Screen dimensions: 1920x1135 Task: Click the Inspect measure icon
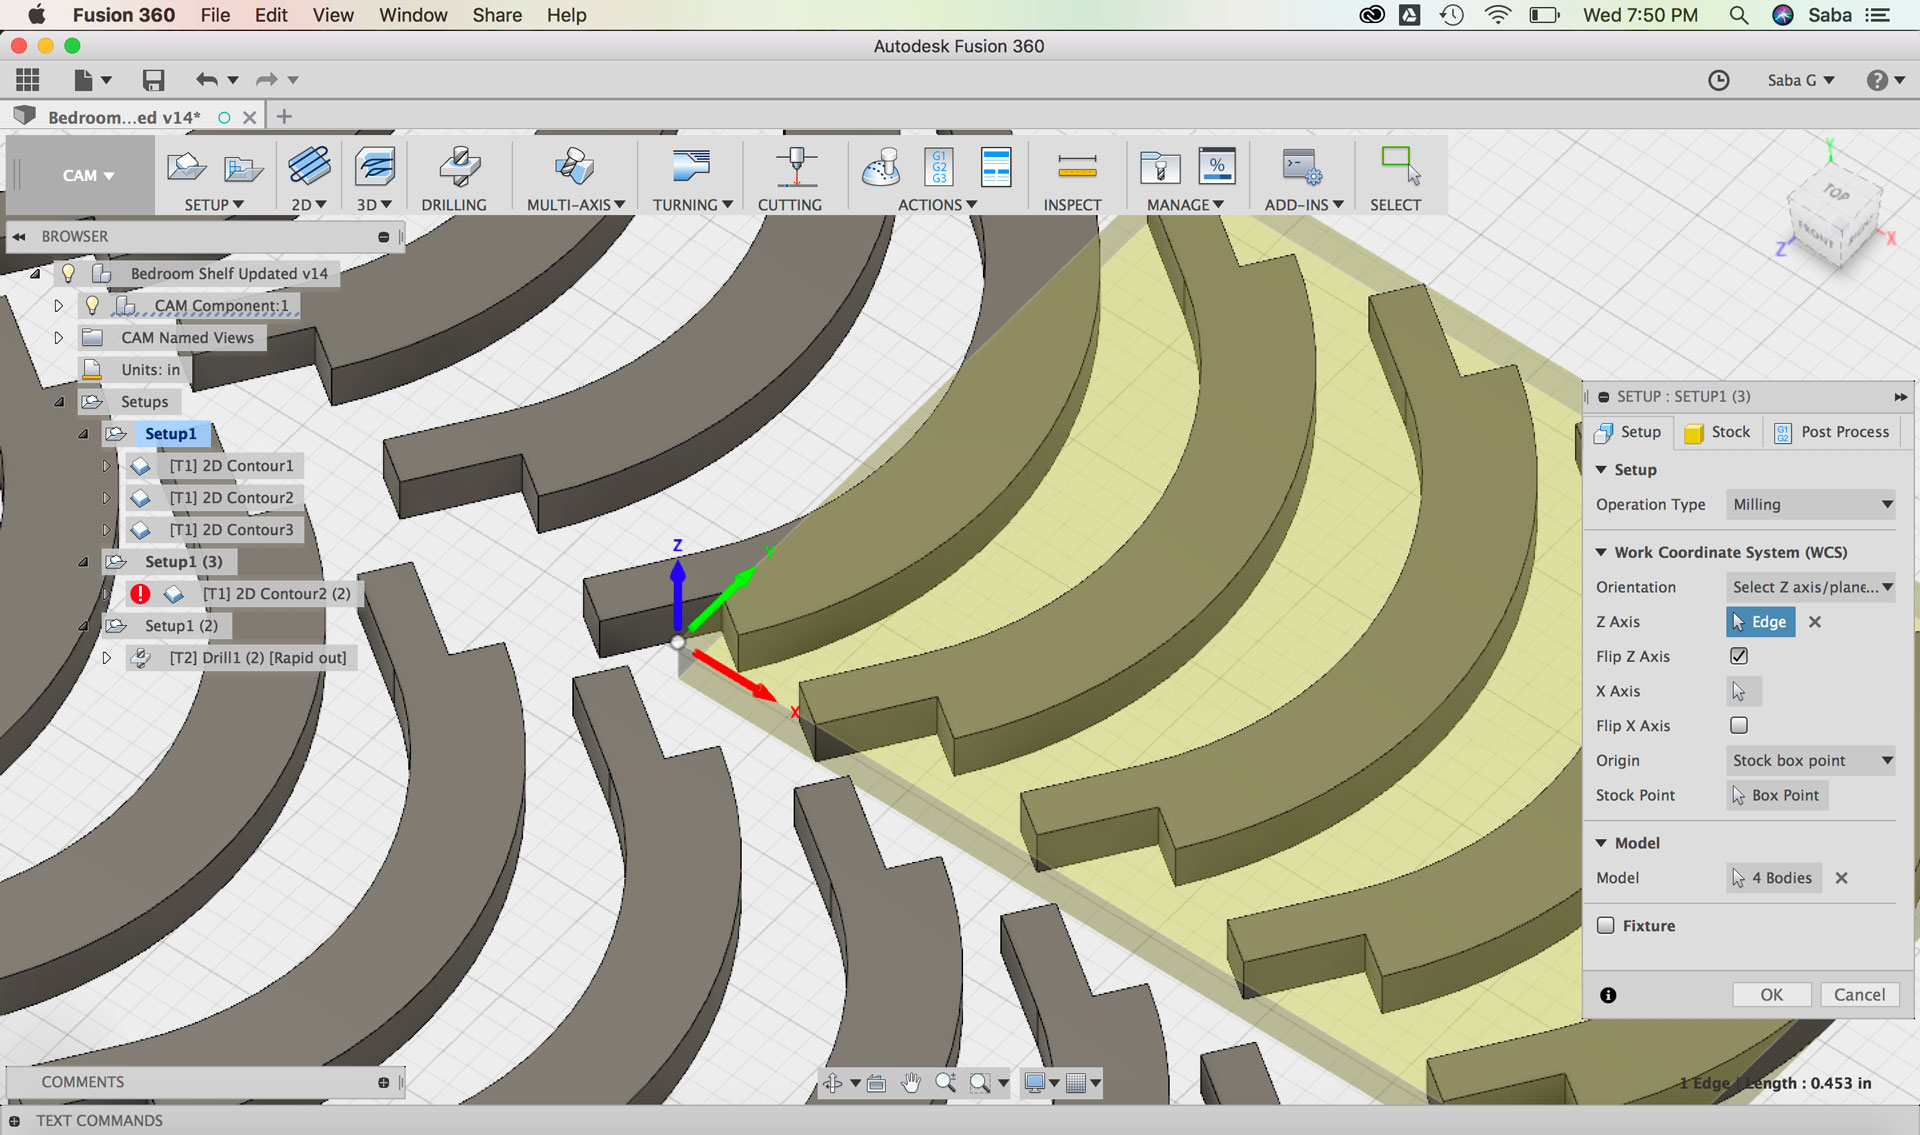tap(1076, 167)
